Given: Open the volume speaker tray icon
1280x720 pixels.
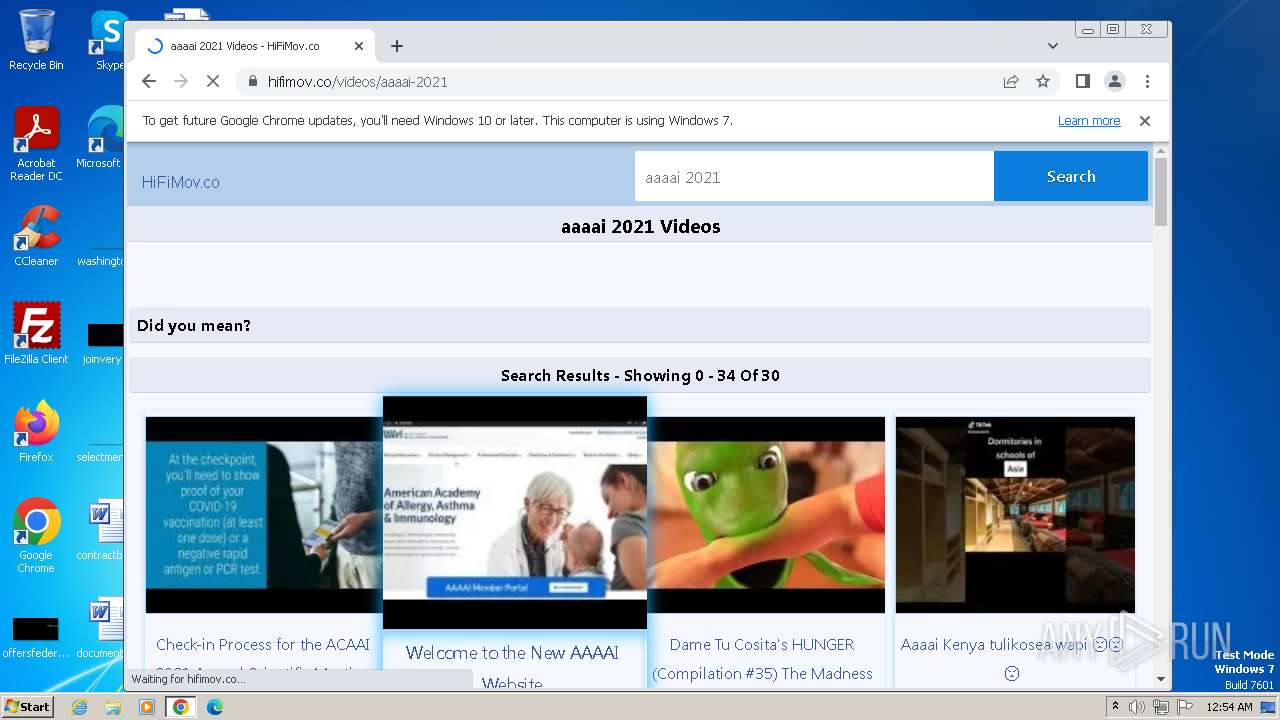Looking at the screenshot, I should [1137, 707].
